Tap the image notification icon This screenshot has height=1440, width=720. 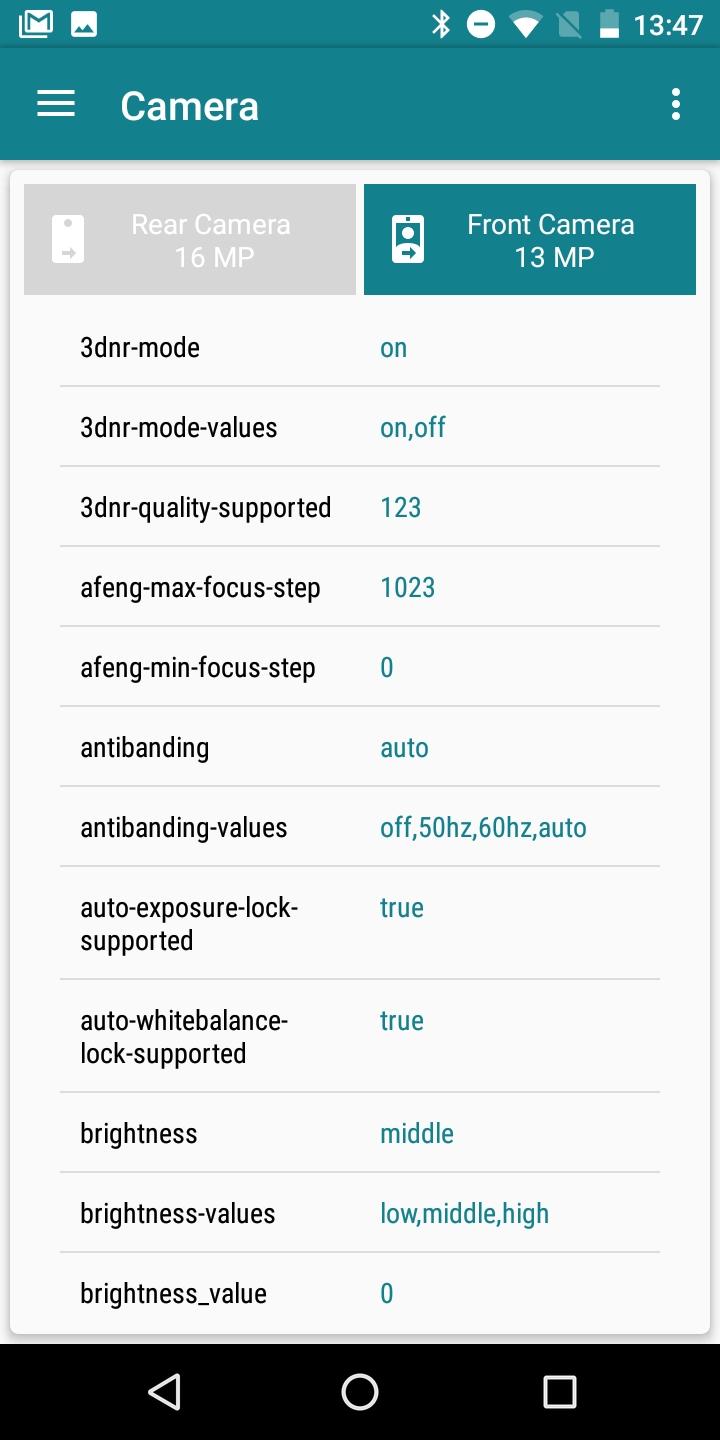[84, 24]
